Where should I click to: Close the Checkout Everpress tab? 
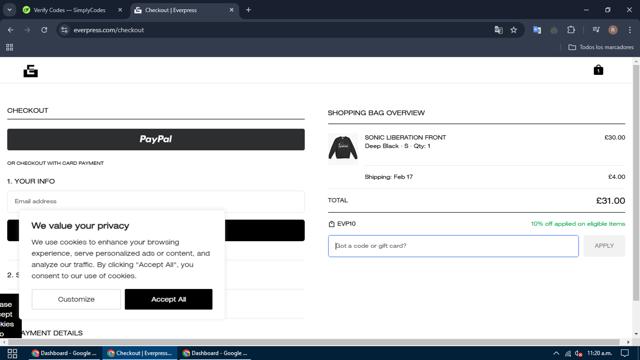pyautogui.click(x=231, y=10)
